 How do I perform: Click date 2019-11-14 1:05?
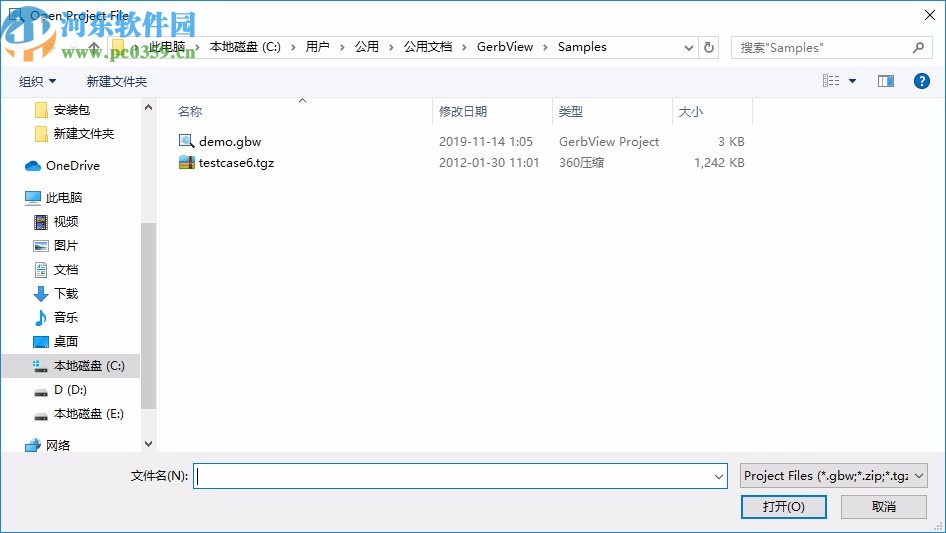(486, 142)
